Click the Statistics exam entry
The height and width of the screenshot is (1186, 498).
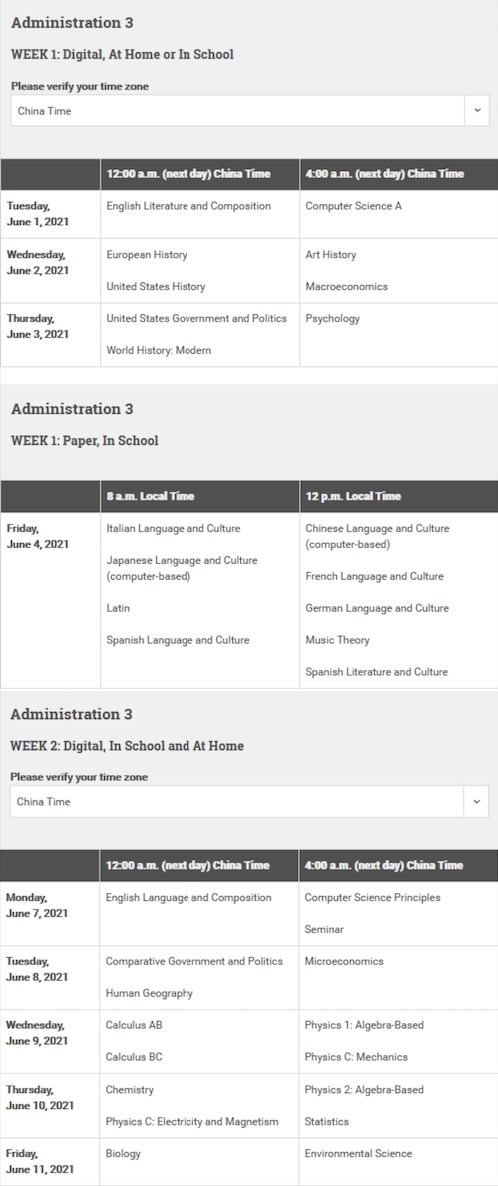pyautogui.click(x=327, y=1121)
